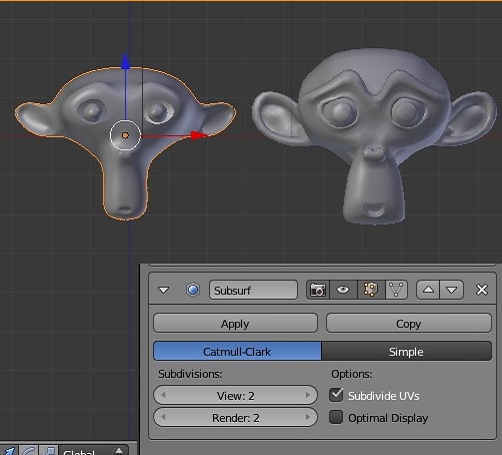Click the Options: label

tap(351, 374)
